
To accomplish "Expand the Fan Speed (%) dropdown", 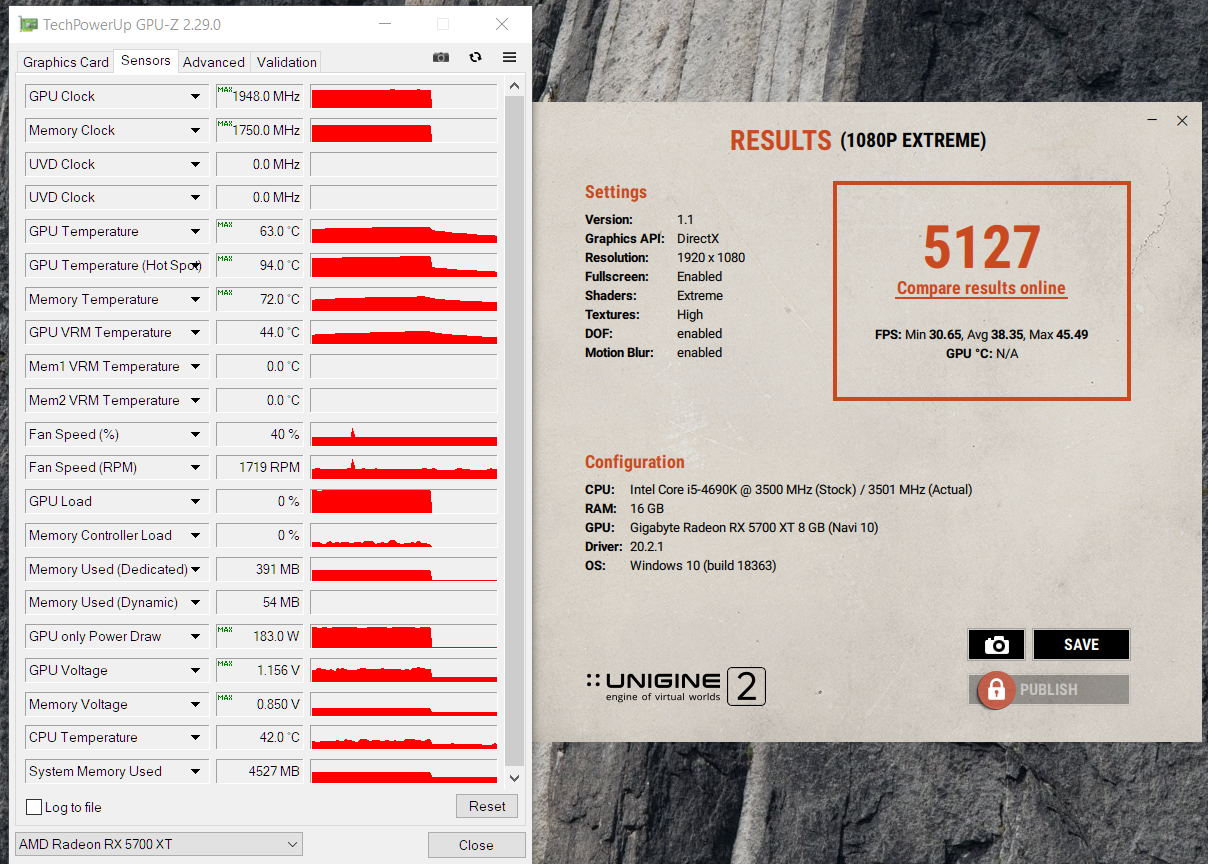I will (195, 435).
